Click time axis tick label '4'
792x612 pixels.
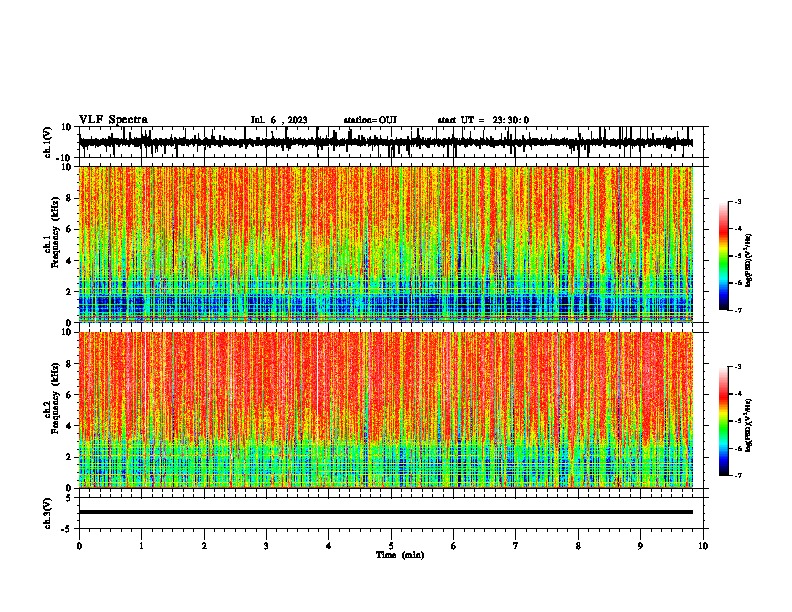click(x=329, y=546)
